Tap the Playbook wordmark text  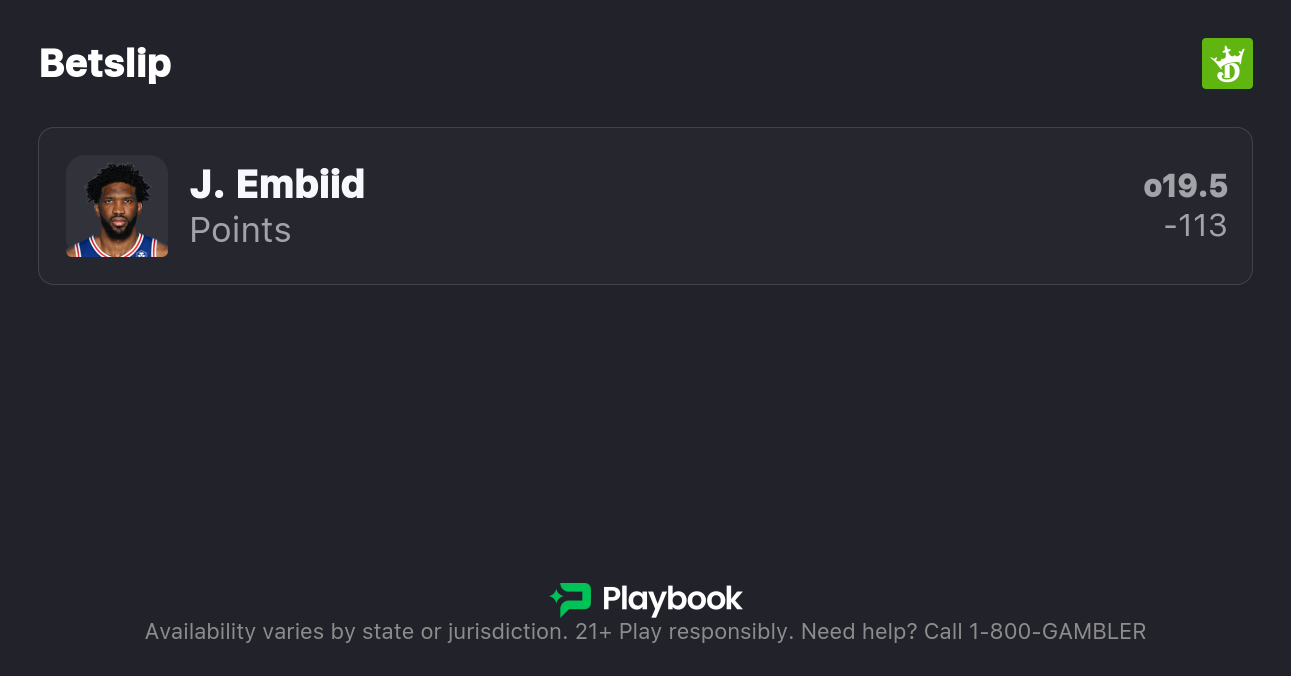point(672,600)
